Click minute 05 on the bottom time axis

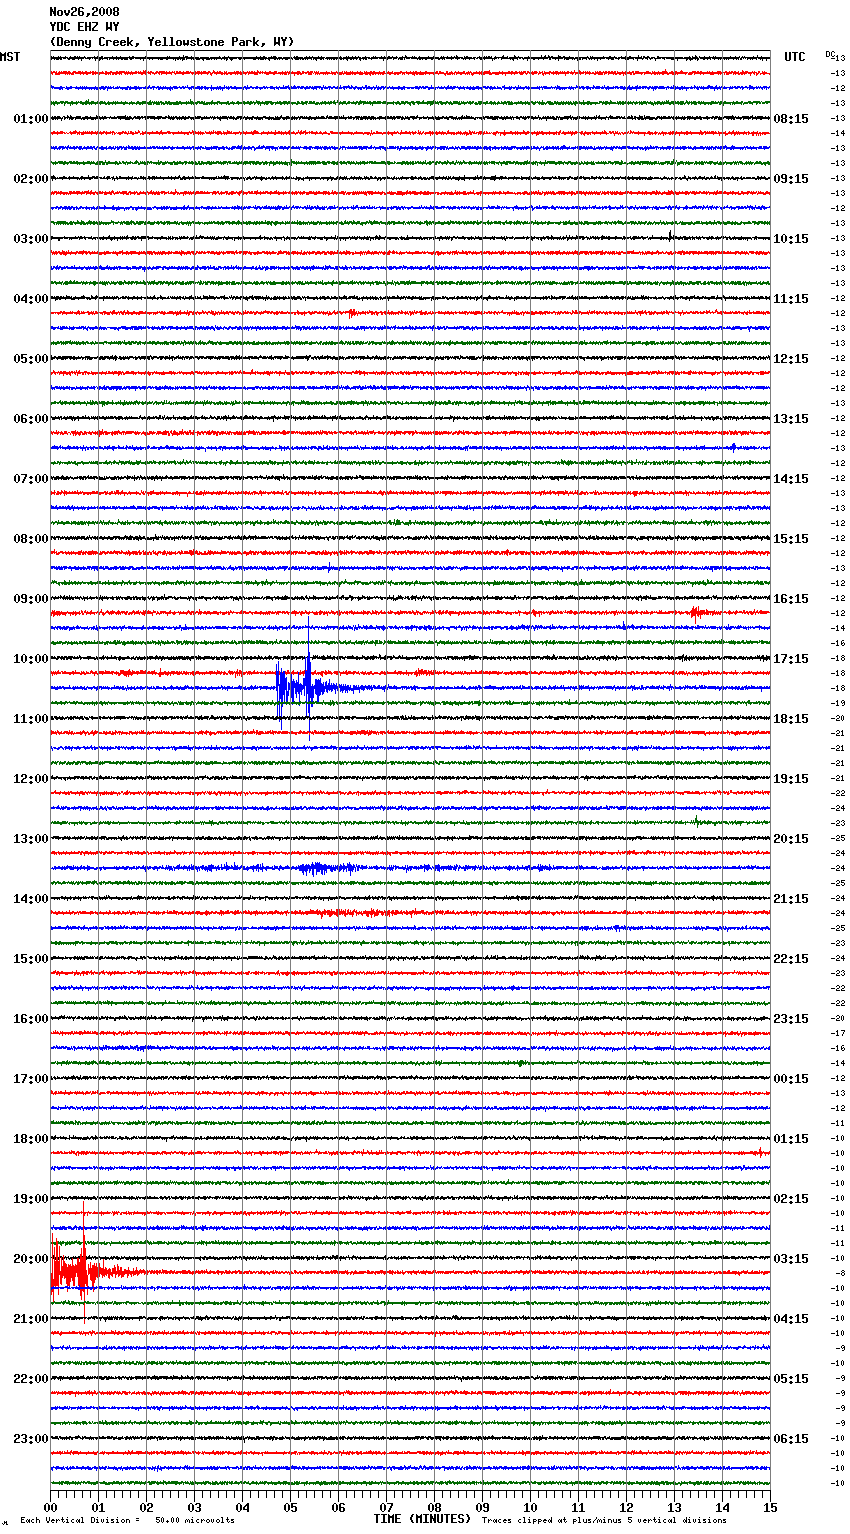click(291, 1507)
